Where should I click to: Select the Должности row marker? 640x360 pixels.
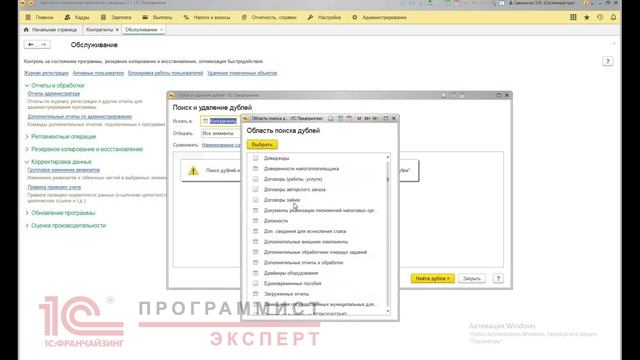coord(256,221)
